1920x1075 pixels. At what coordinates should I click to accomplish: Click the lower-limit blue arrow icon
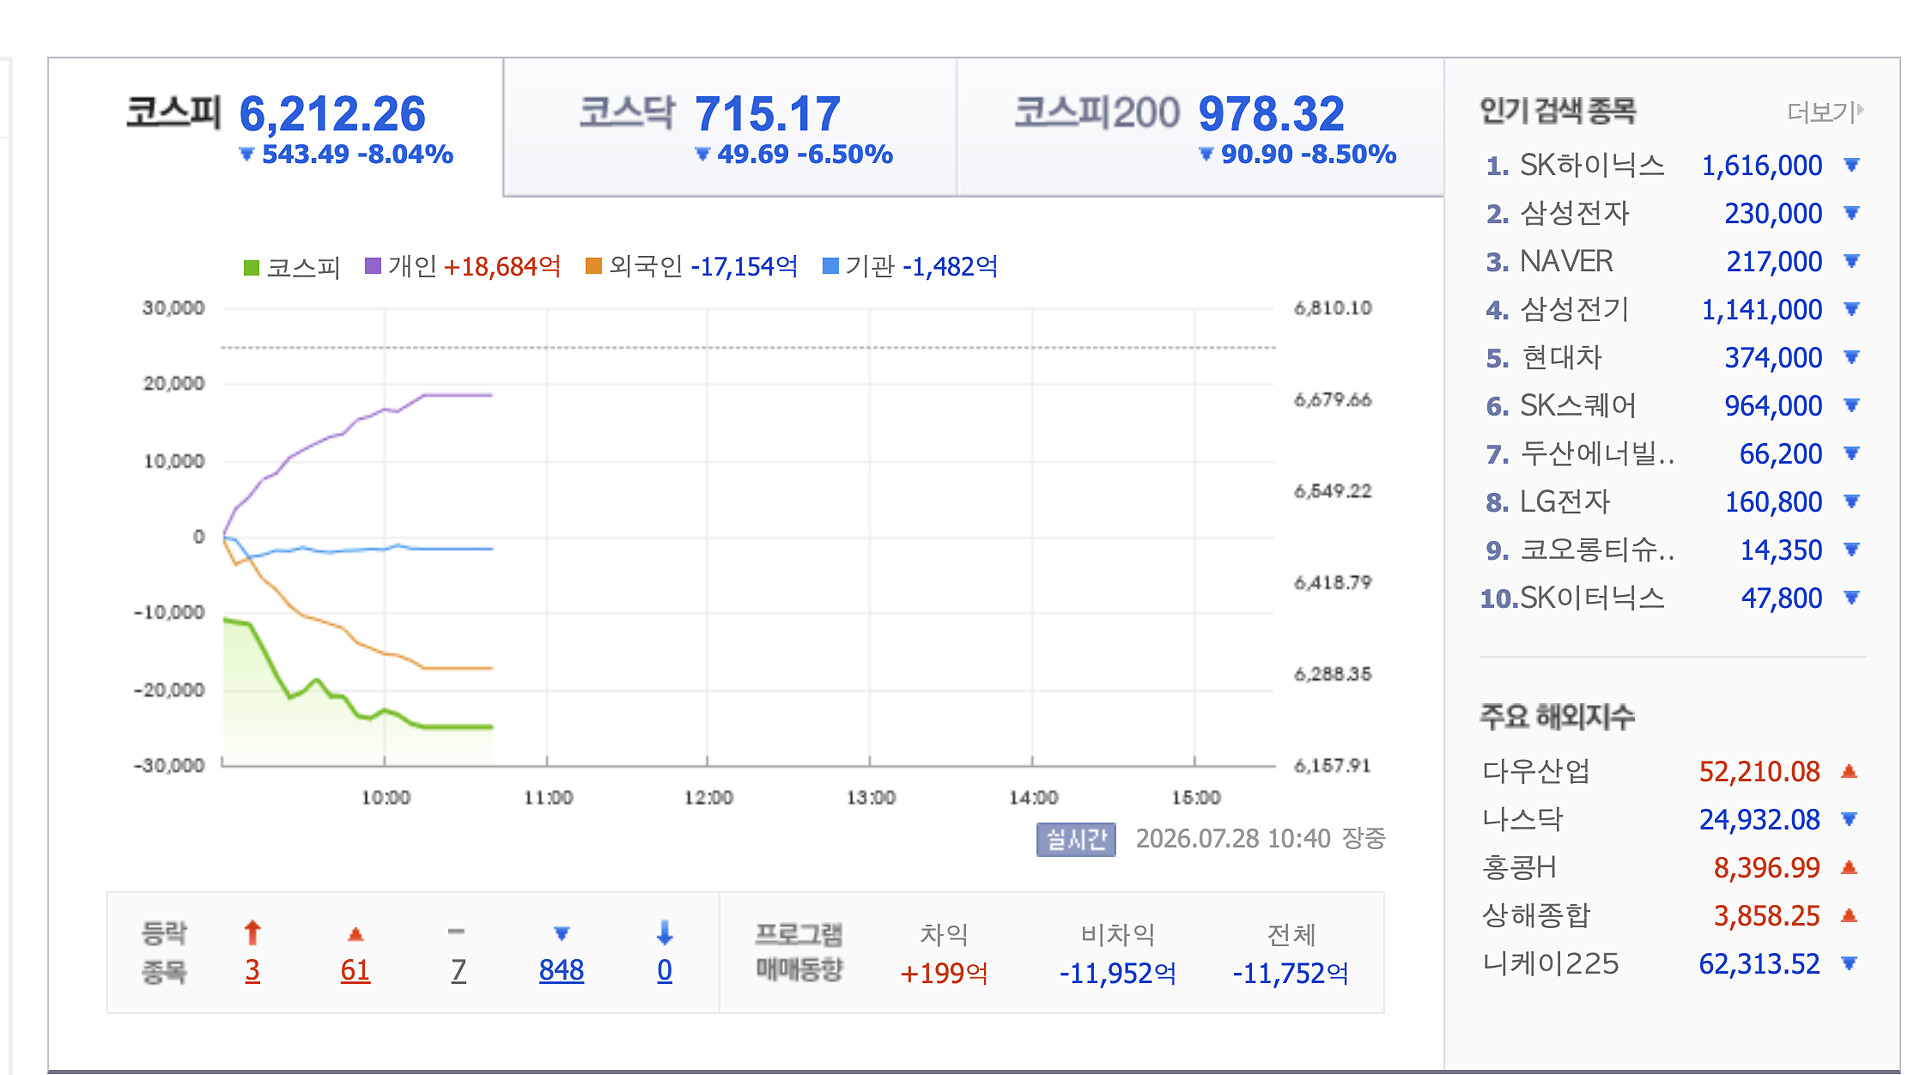coord(664,933)
